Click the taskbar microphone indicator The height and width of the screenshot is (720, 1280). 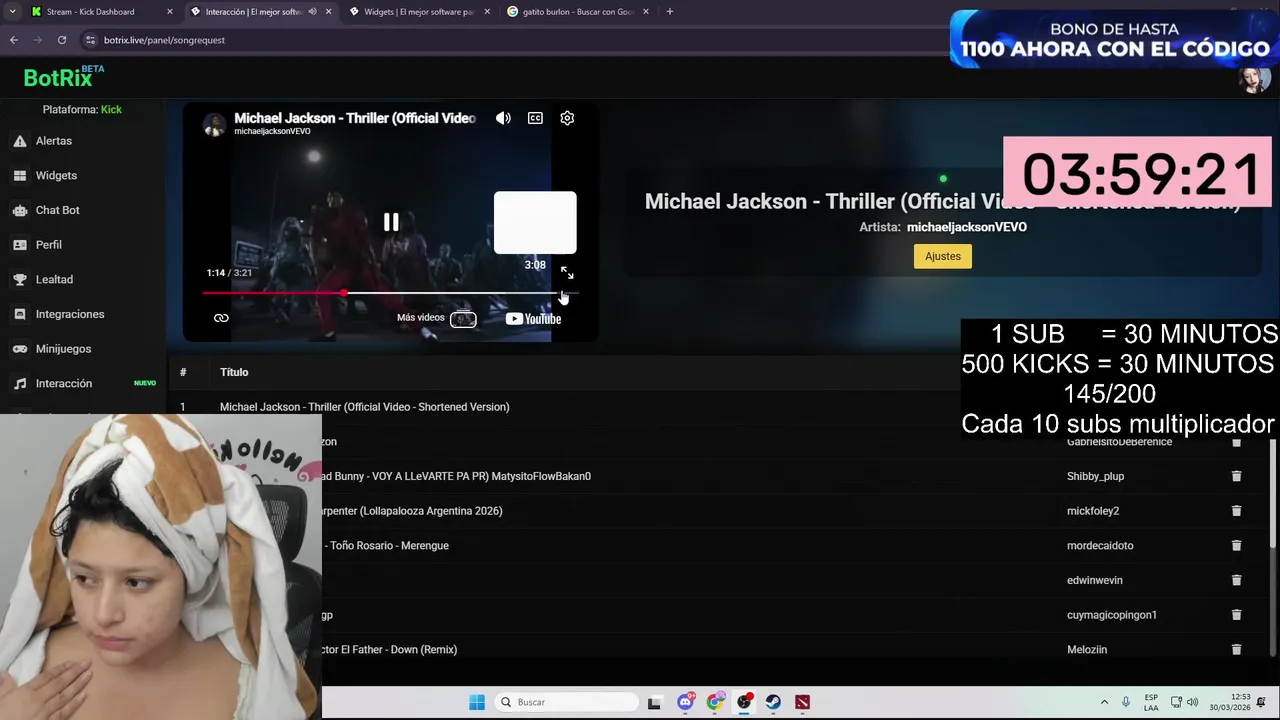[x=1126, y=702]
